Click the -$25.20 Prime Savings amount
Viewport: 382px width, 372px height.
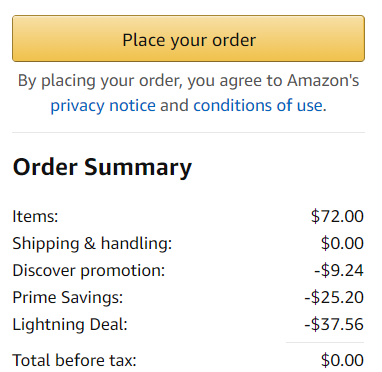click(334, 297)
